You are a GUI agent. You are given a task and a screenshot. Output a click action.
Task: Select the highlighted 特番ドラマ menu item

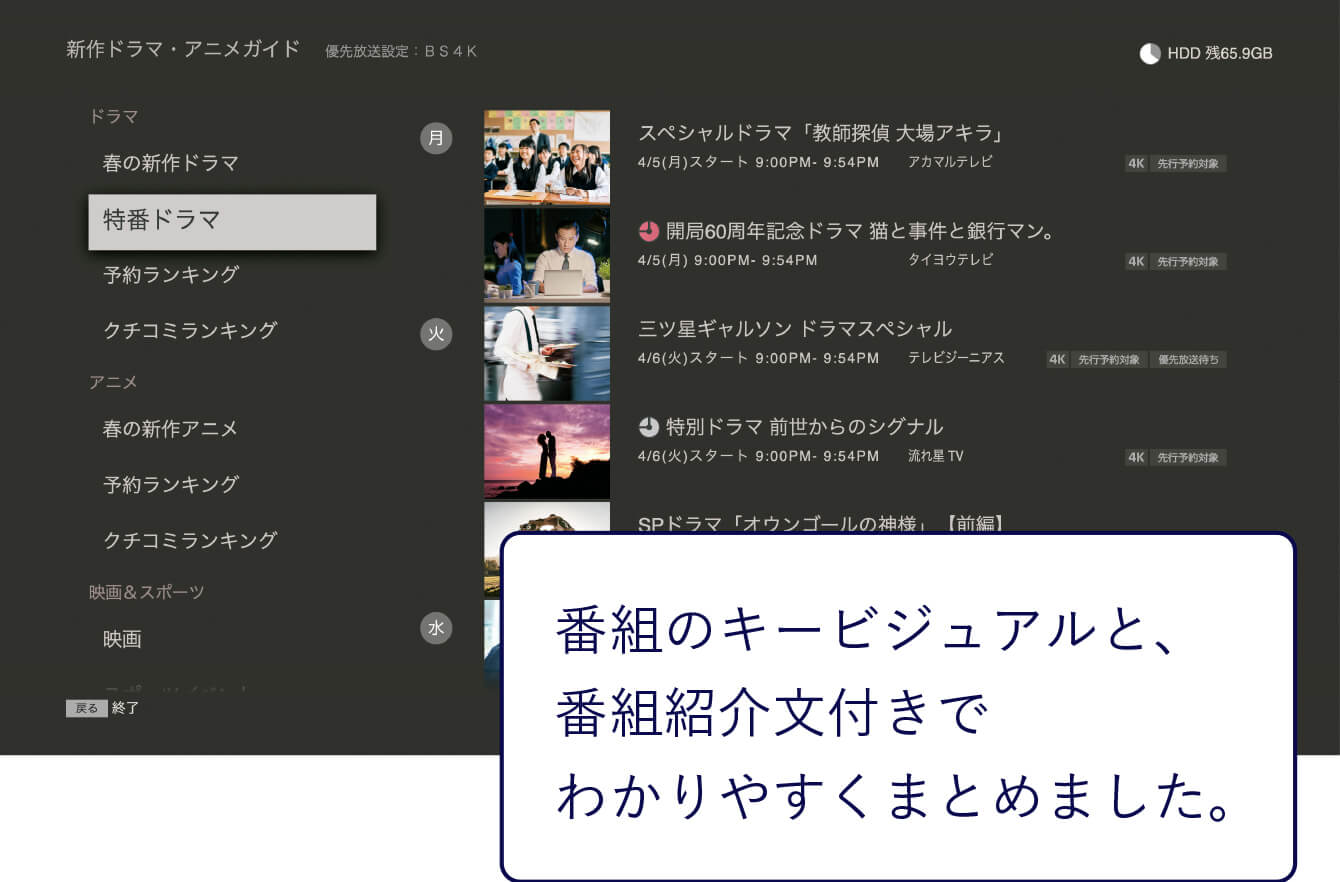pyautogui.click(x=232, y=222)
